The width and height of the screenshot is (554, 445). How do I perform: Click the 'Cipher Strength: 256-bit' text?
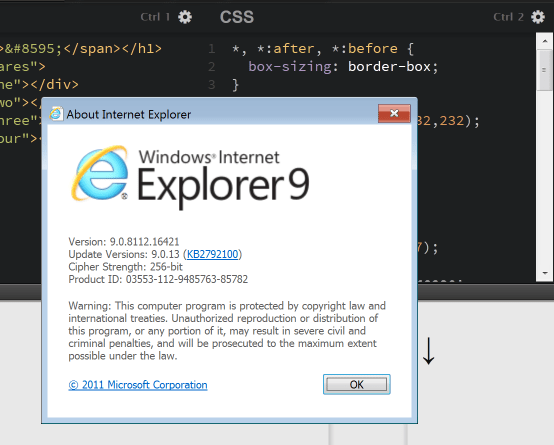[x=125, y=267]
